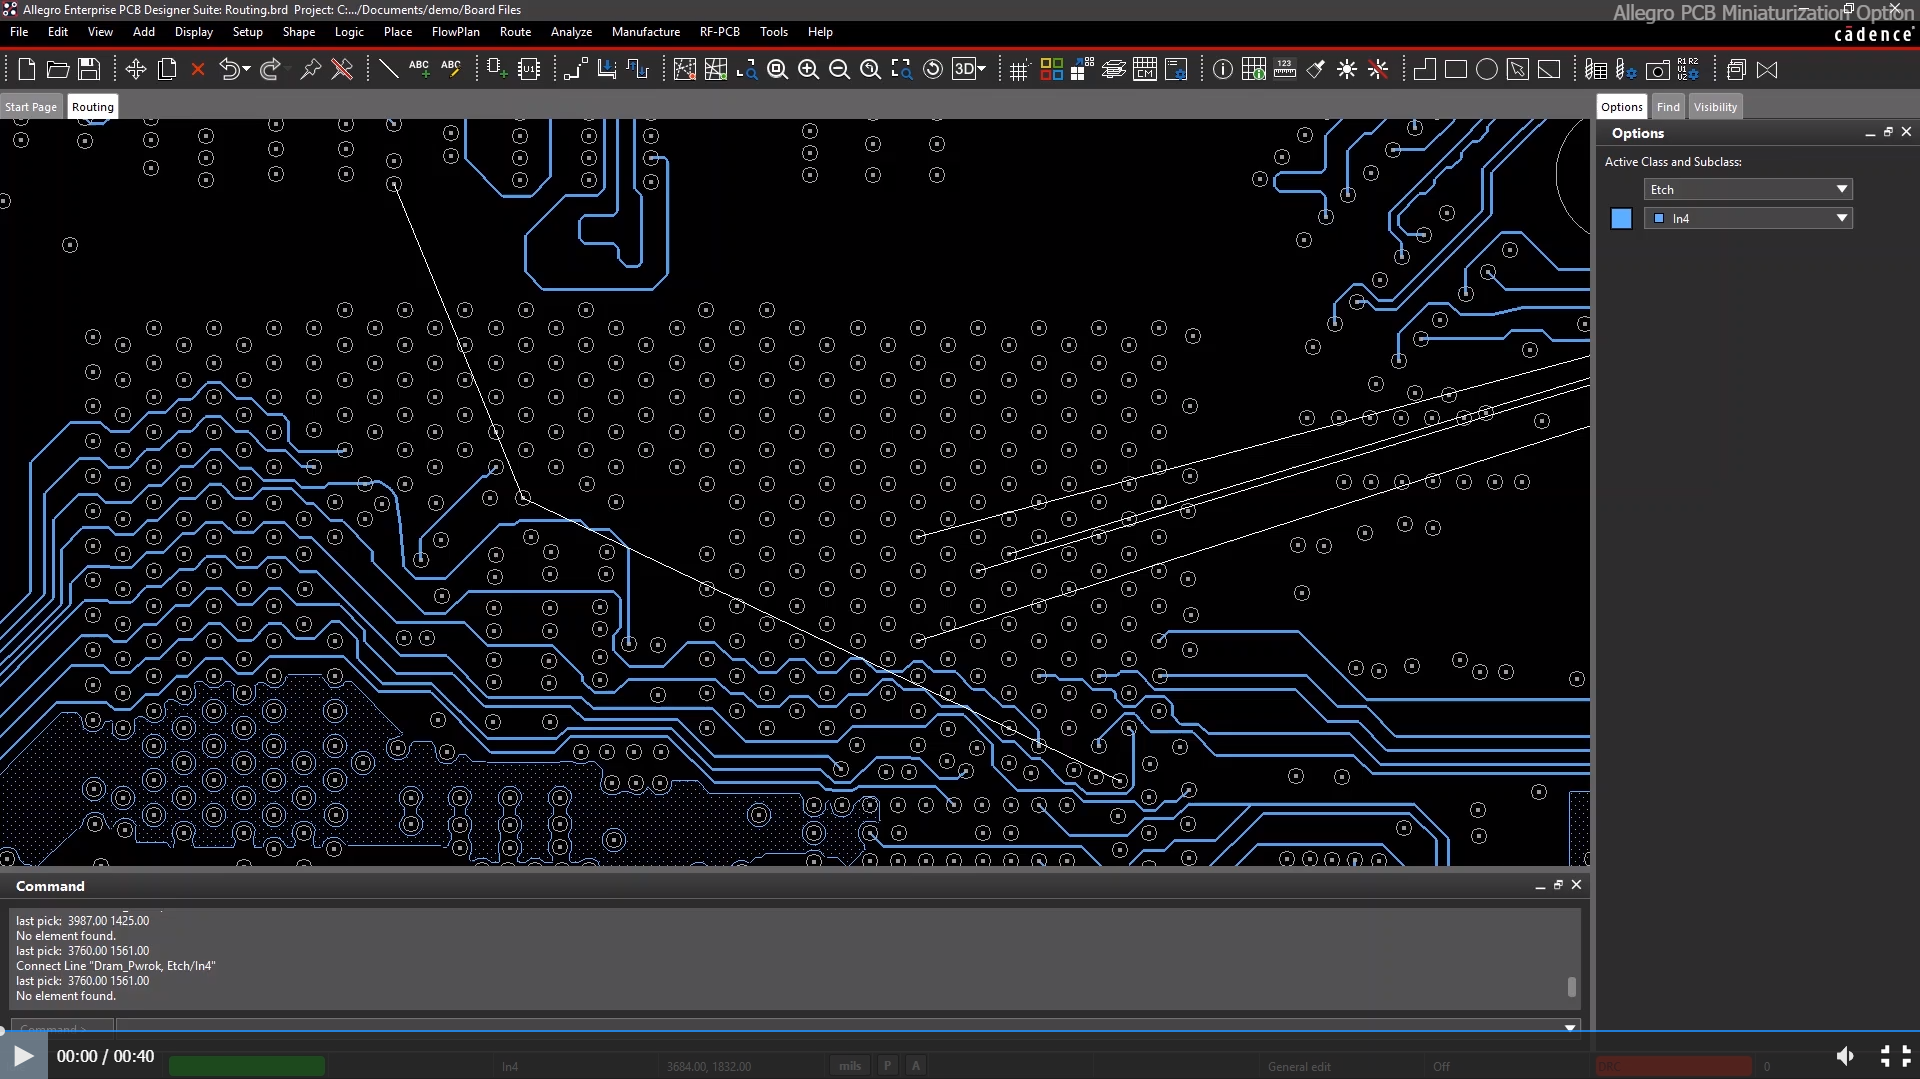This screenshot has width=1920, height=1079.
Task: Choose the Add Connect routing icon
Action: tap(575, 69)
